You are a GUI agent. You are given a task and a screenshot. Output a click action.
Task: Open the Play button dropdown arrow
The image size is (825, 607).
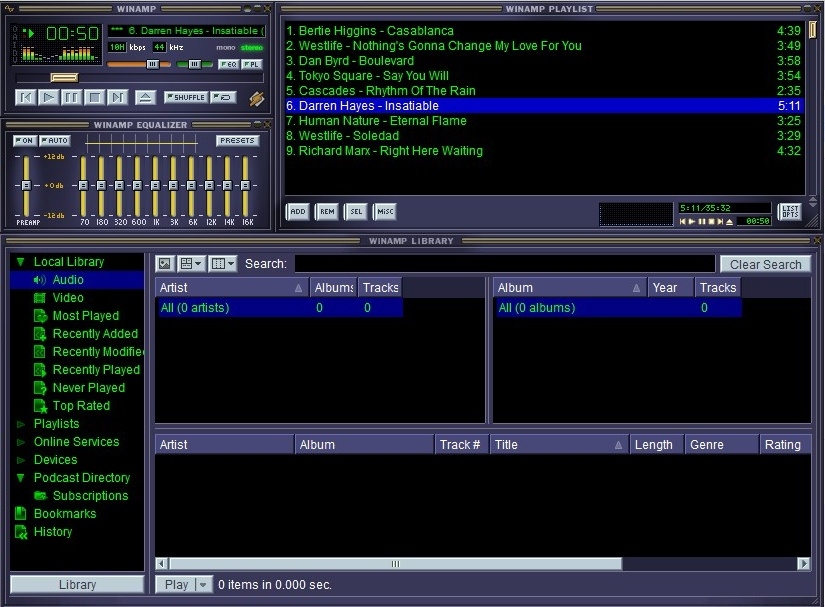pos(203,584)
